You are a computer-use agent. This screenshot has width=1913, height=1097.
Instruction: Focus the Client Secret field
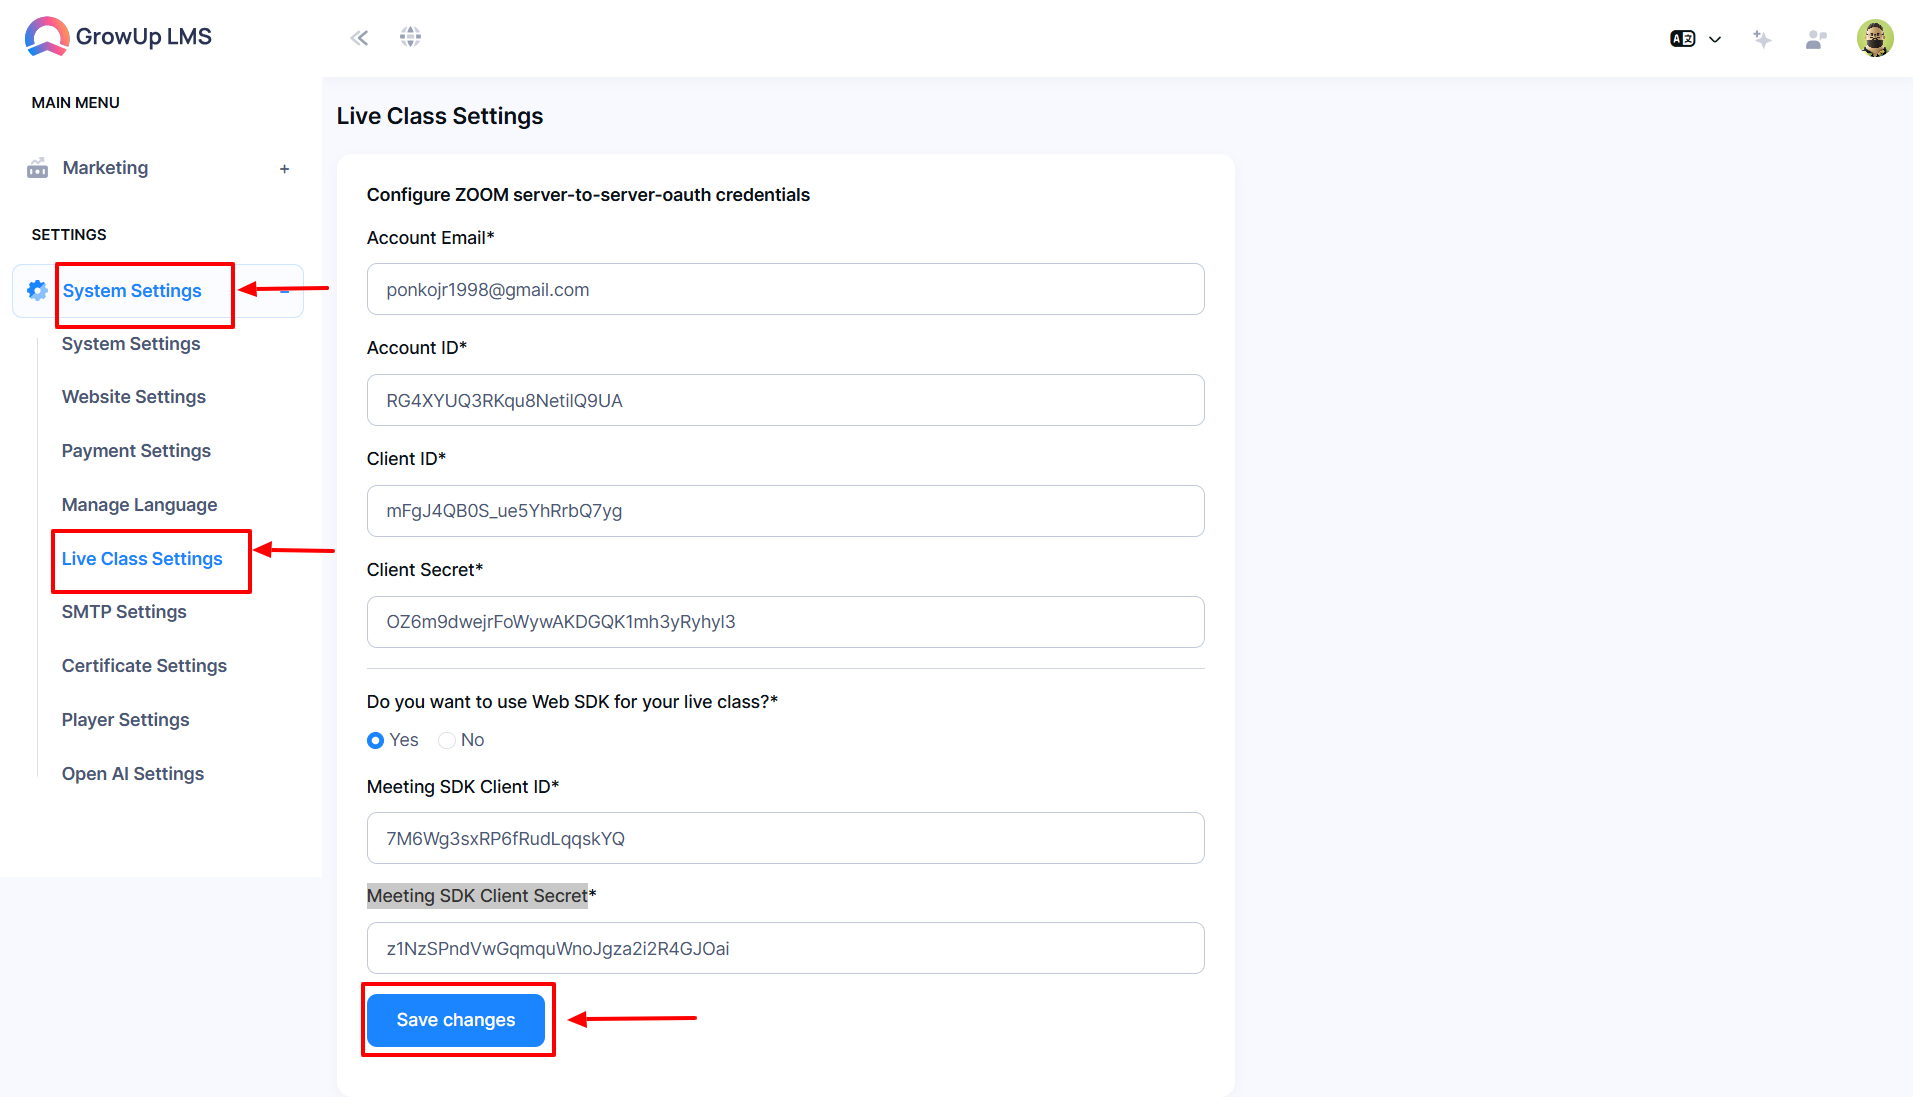coord(785,622)
